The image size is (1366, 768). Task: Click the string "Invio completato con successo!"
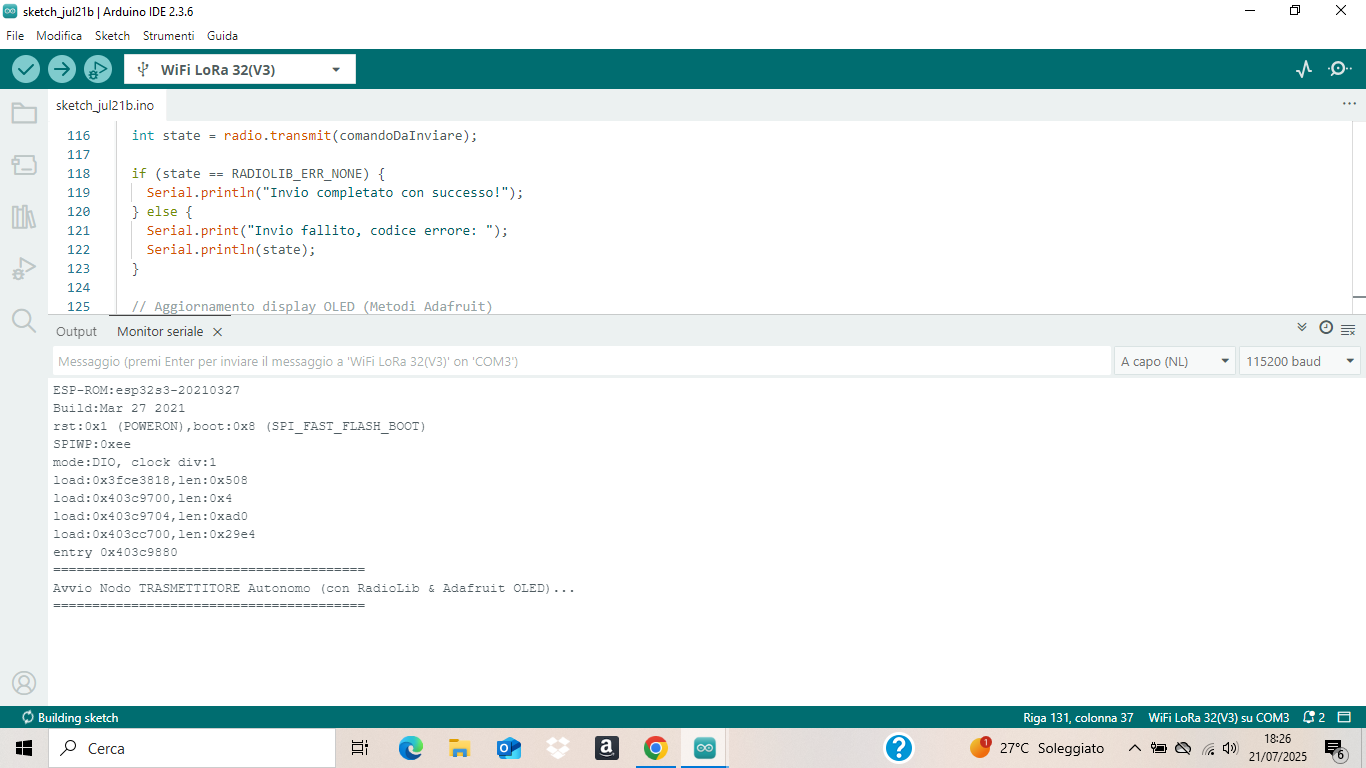click(385, 193)
